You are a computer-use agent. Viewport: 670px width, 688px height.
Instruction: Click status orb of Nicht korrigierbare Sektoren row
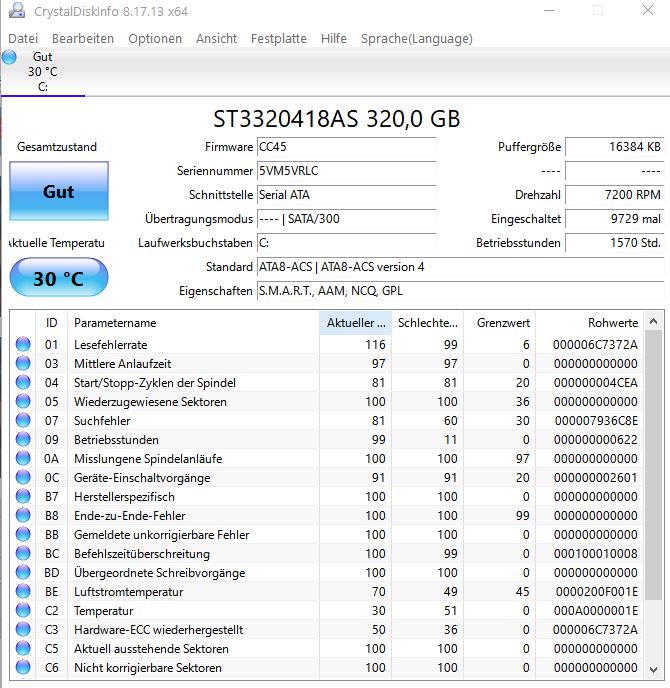click(23, 667)
